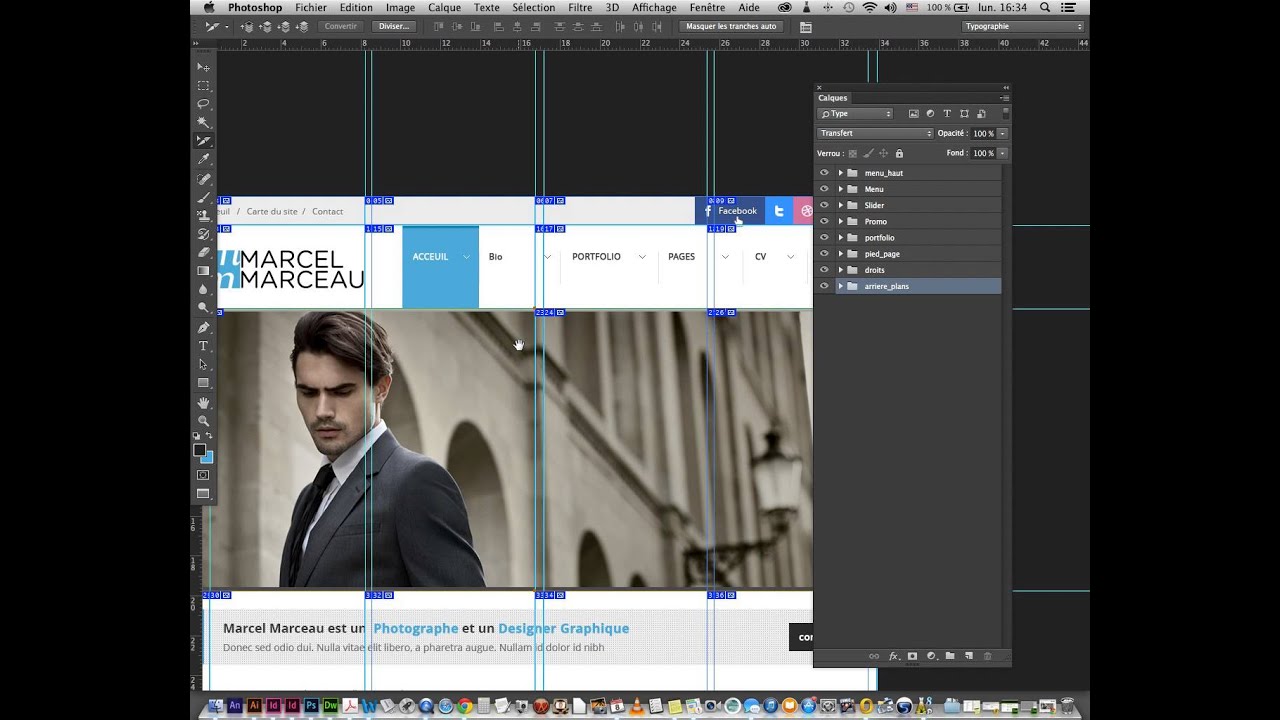This screenshot has height=720, width=1280.
Task: Open the Transfert blend mode dropdown
Action: pyautogui.click(x=875, y=133)
